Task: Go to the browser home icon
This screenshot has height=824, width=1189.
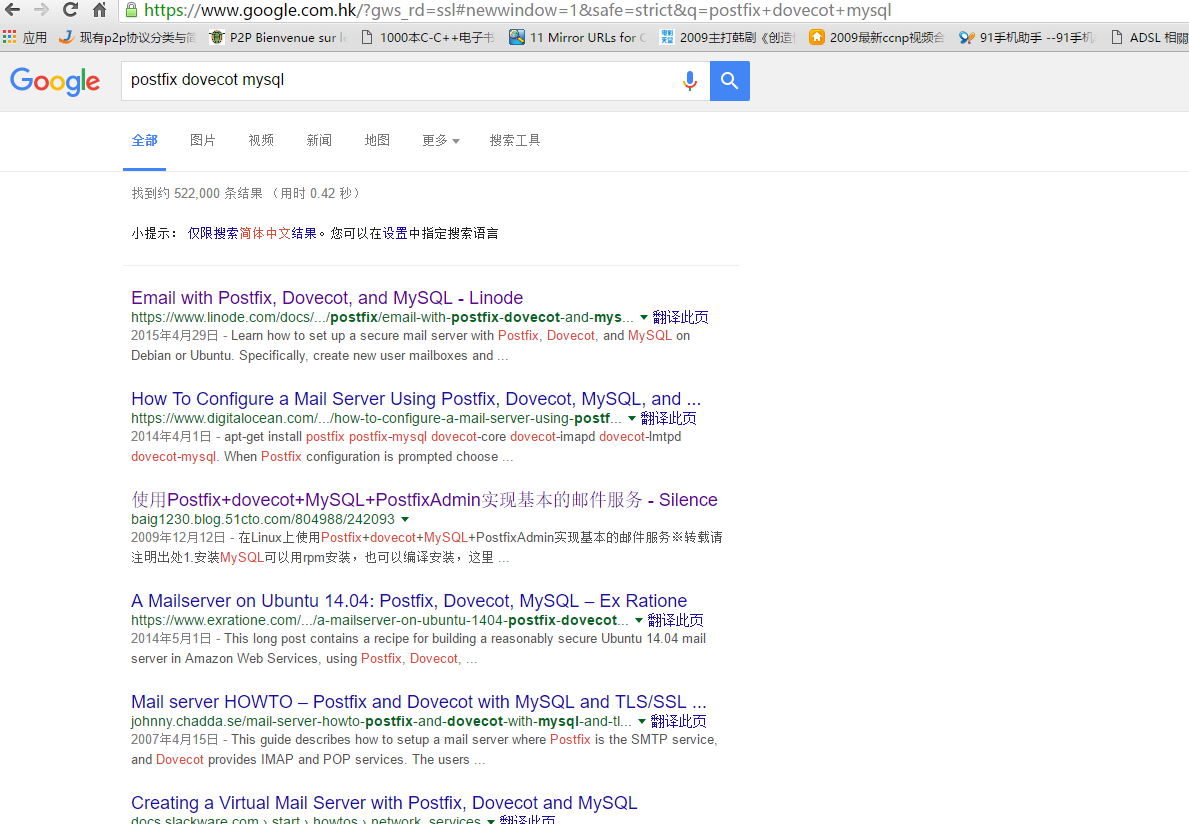Action: click(x=99, y=10)
